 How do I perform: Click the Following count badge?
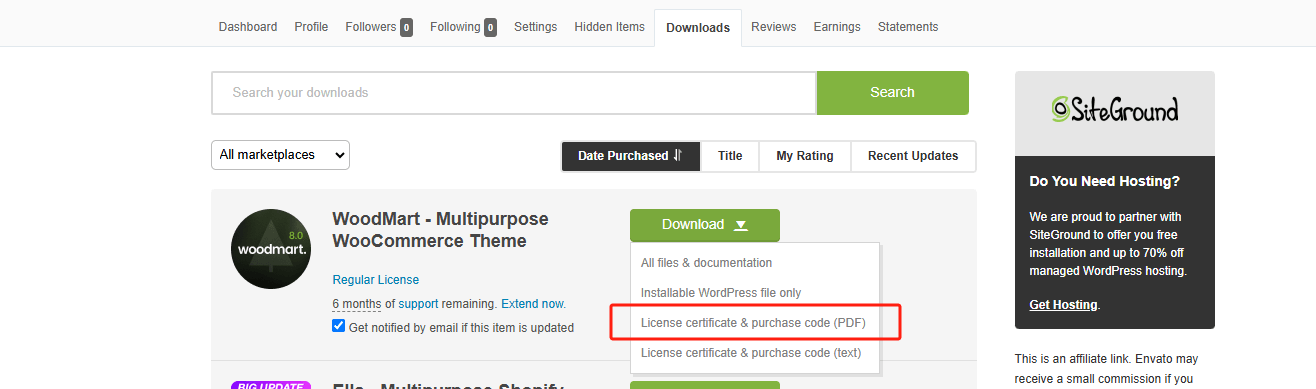pyautogui.click(x=491, y=28)
